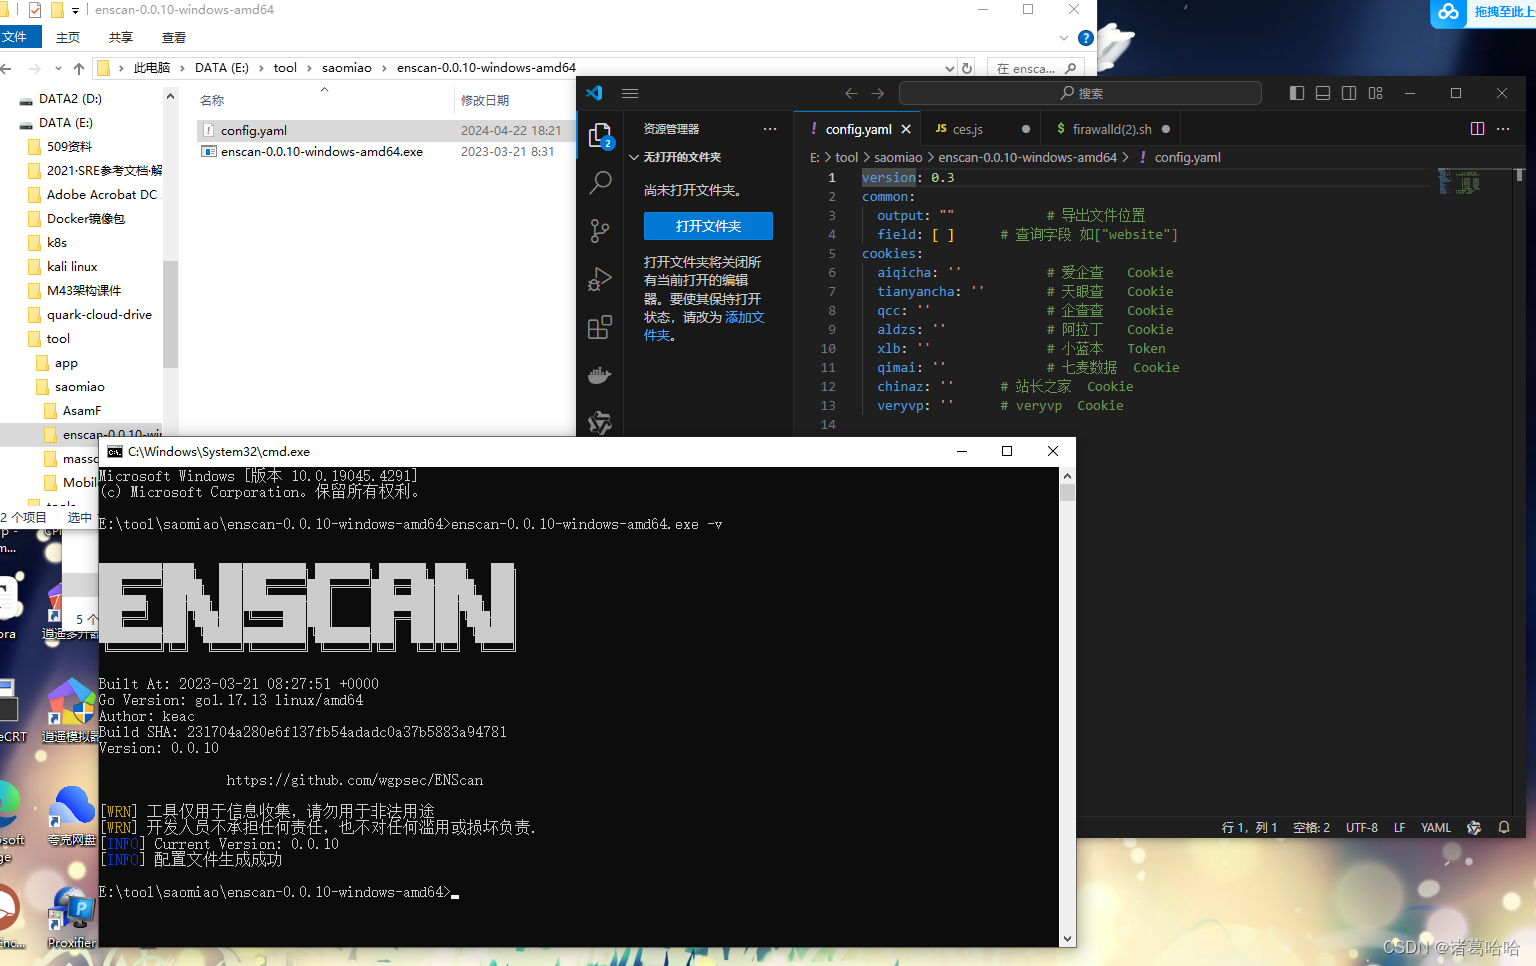Open 夸克网盘 desktop shortcut
Image resolution: width=1536 pixels, height=966 pixels.
(x=72, y=817)
